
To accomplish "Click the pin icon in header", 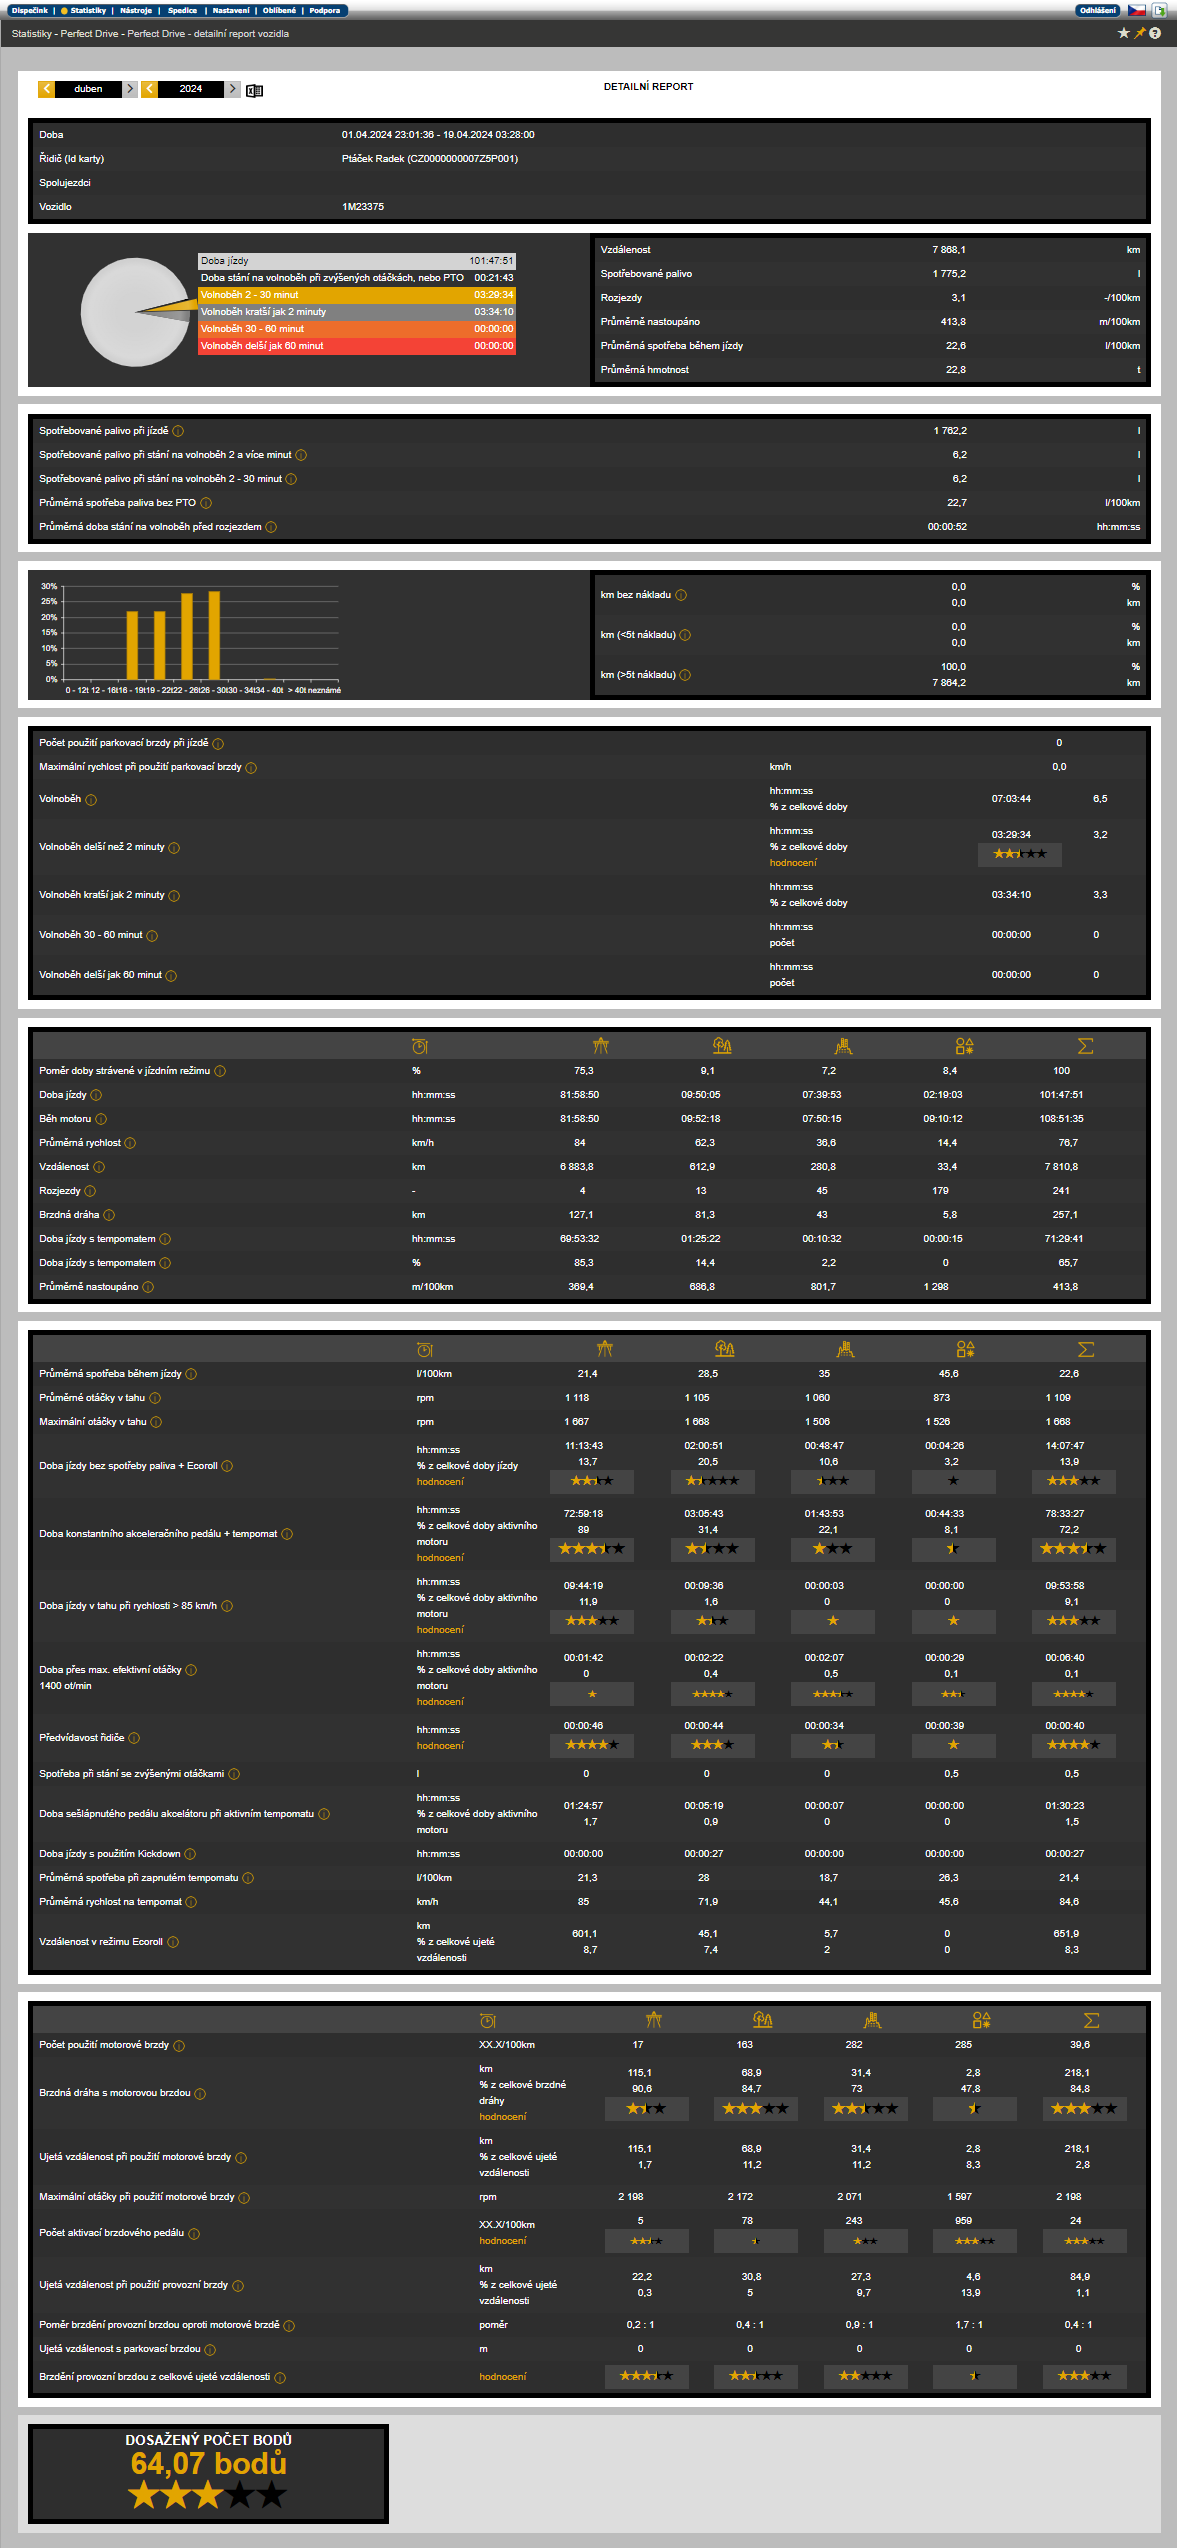I will click(1139, 33).
